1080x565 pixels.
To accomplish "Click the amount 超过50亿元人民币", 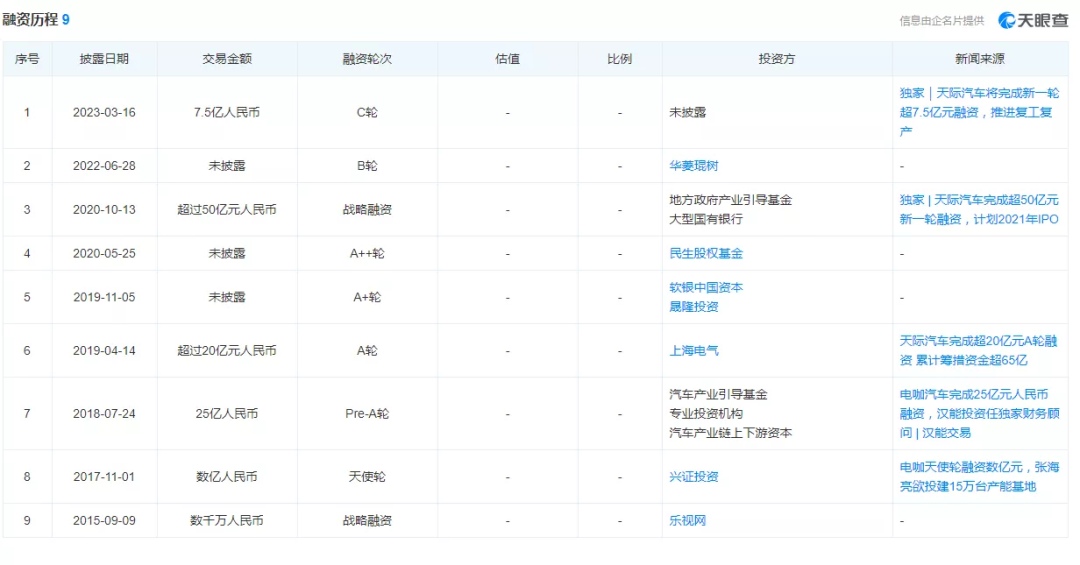I will (x=227, y=209).
